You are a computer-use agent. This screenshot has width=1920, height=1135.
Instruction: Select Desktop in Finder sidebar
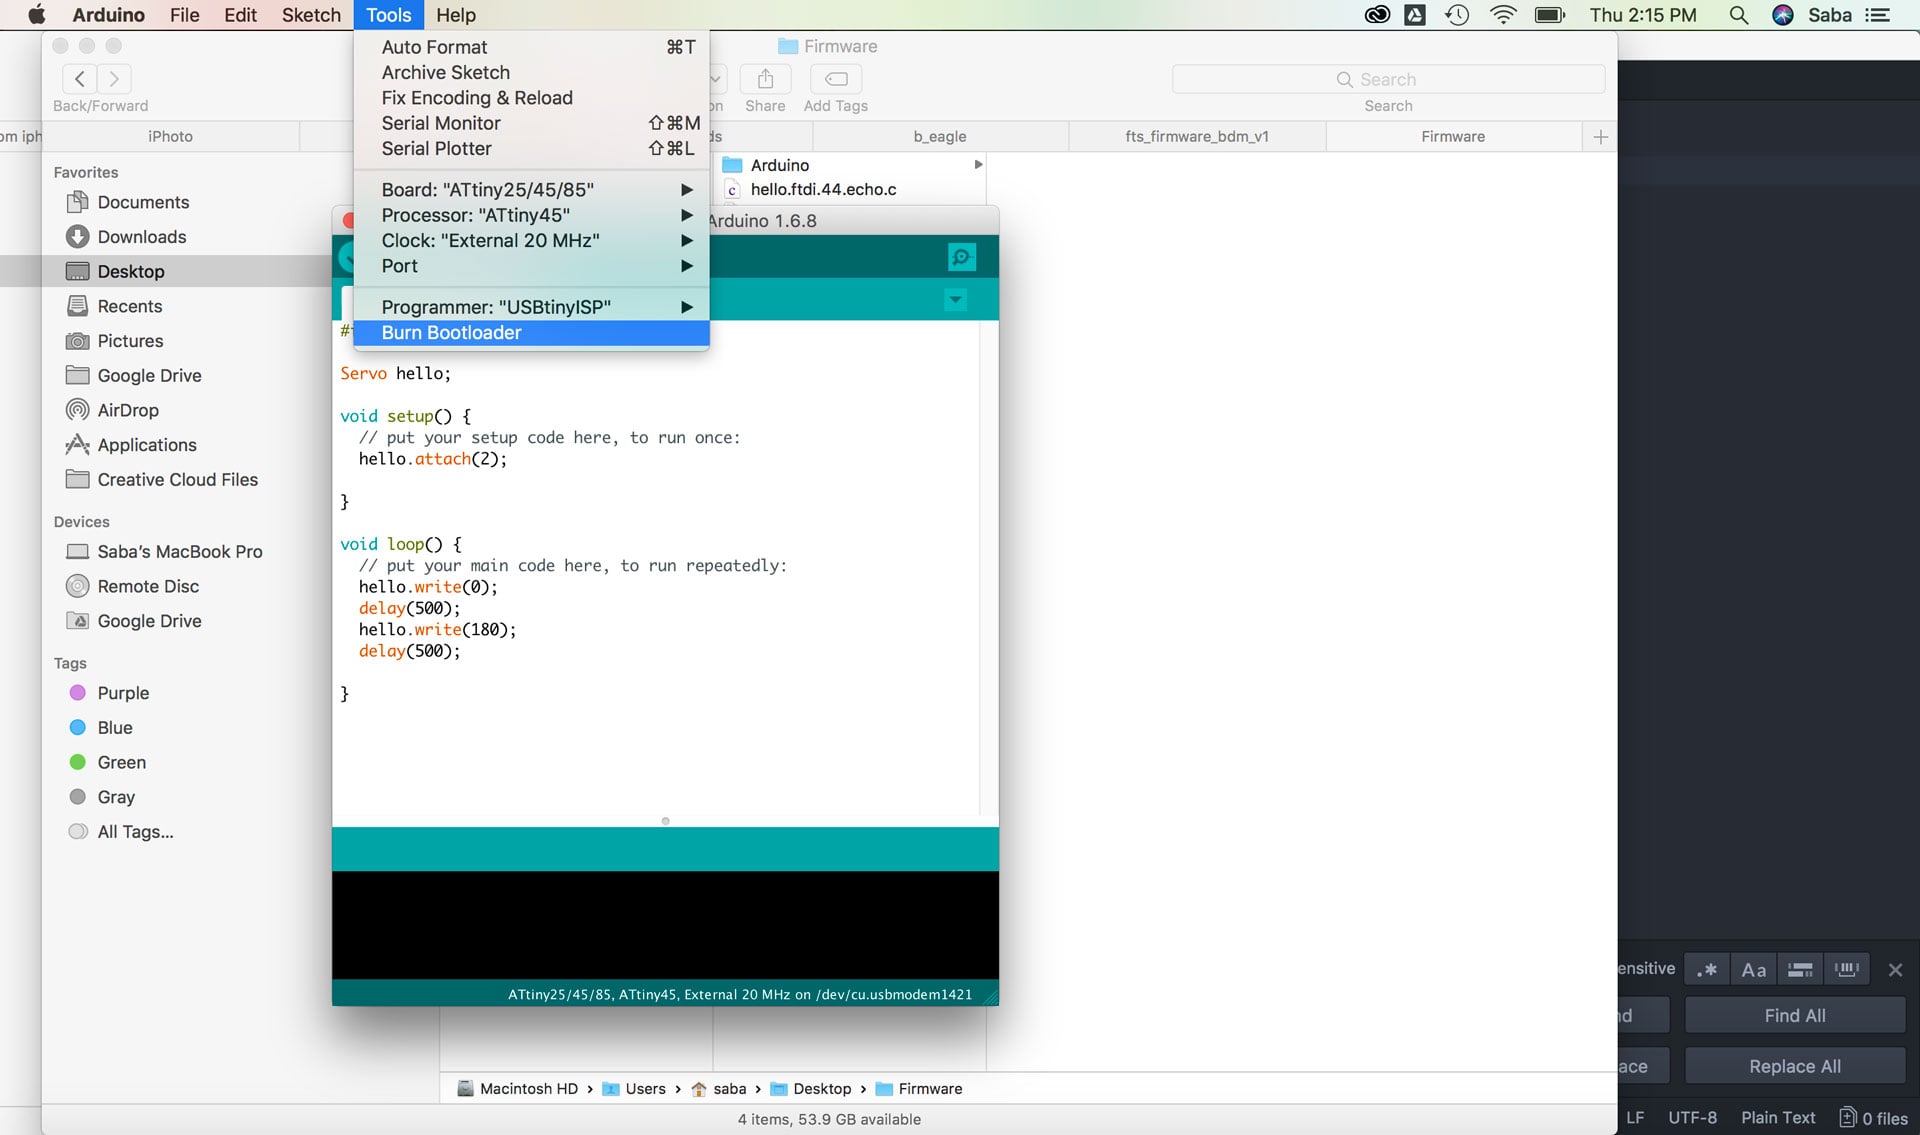click(x=131, y=271)
